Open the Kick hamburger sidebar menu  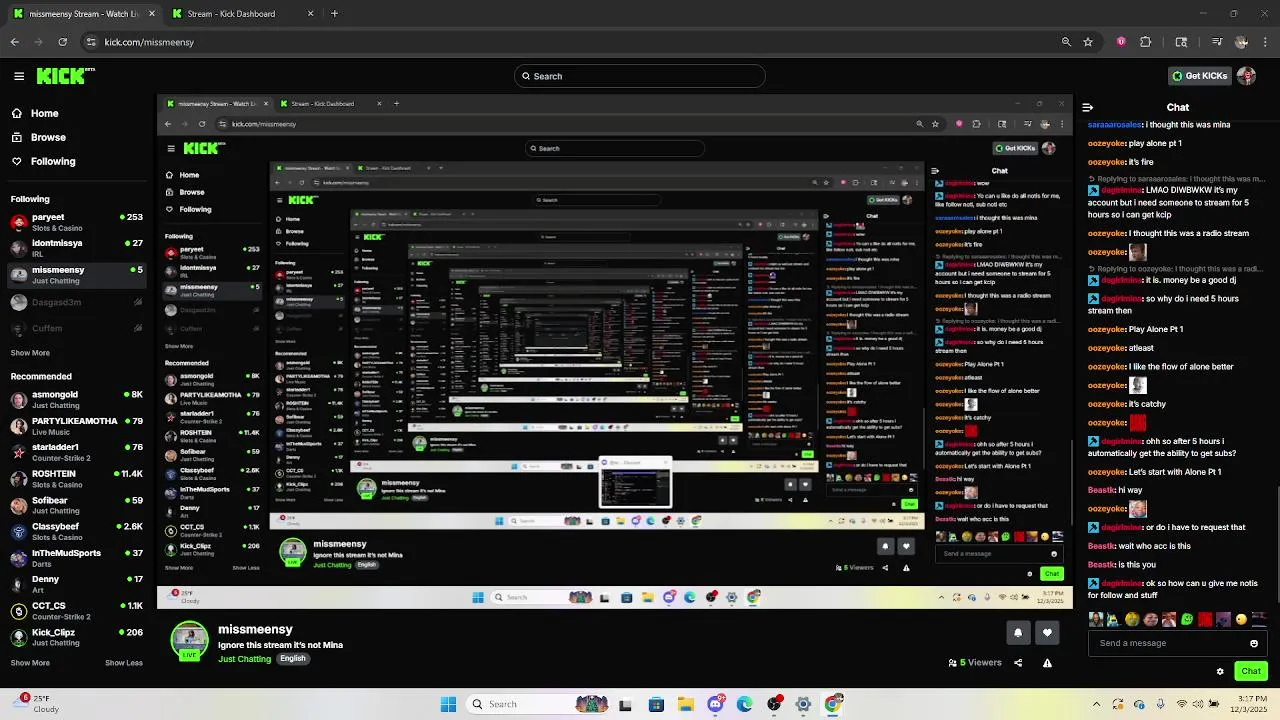point(19,76)
